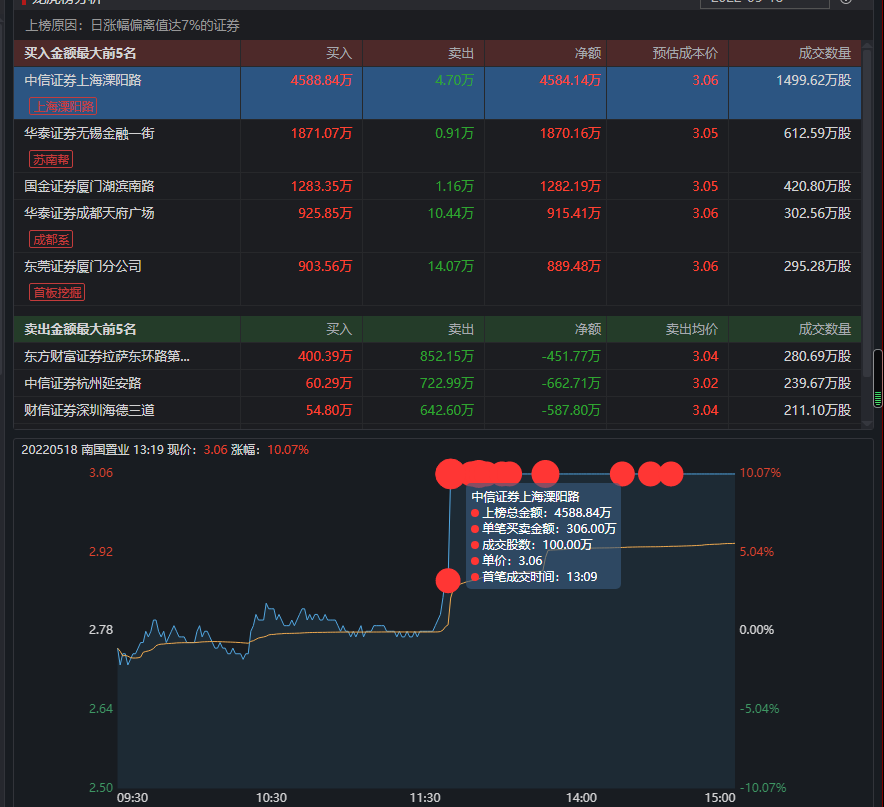The height and width of the screenshot is (807, 884).
Task: Click the 单笔买卖金额: 306.00万 tooltip line
Action: [x=543, y=529]
